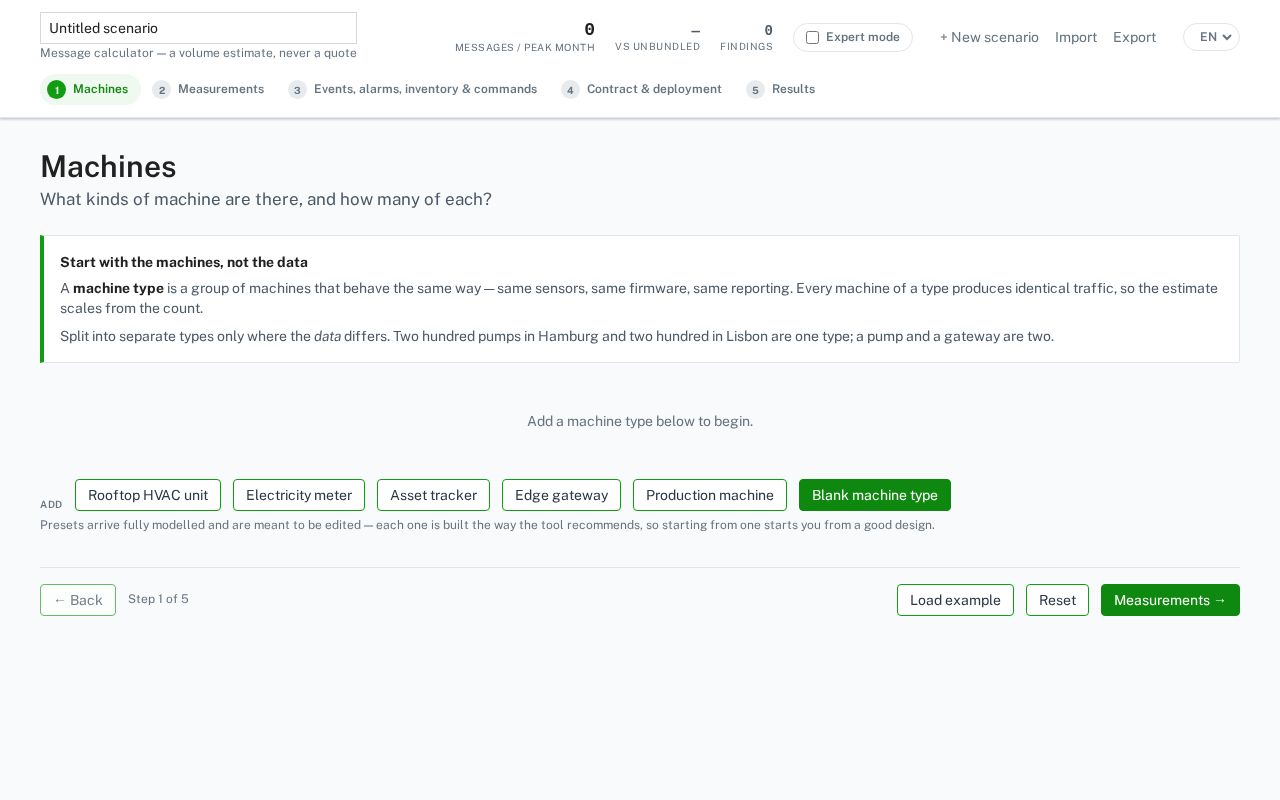Click the step 1 Machines number badge
This screenshot has width=1280, height=800.
56,90
